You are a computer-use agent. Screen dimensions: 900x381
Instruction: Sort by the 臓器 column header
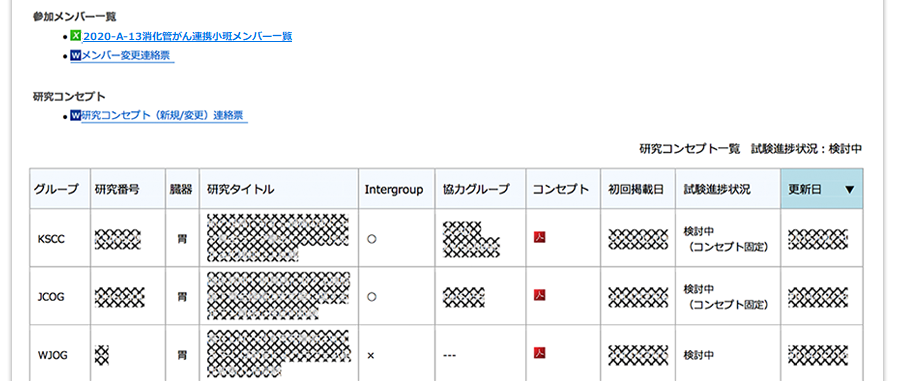(182, 189)
